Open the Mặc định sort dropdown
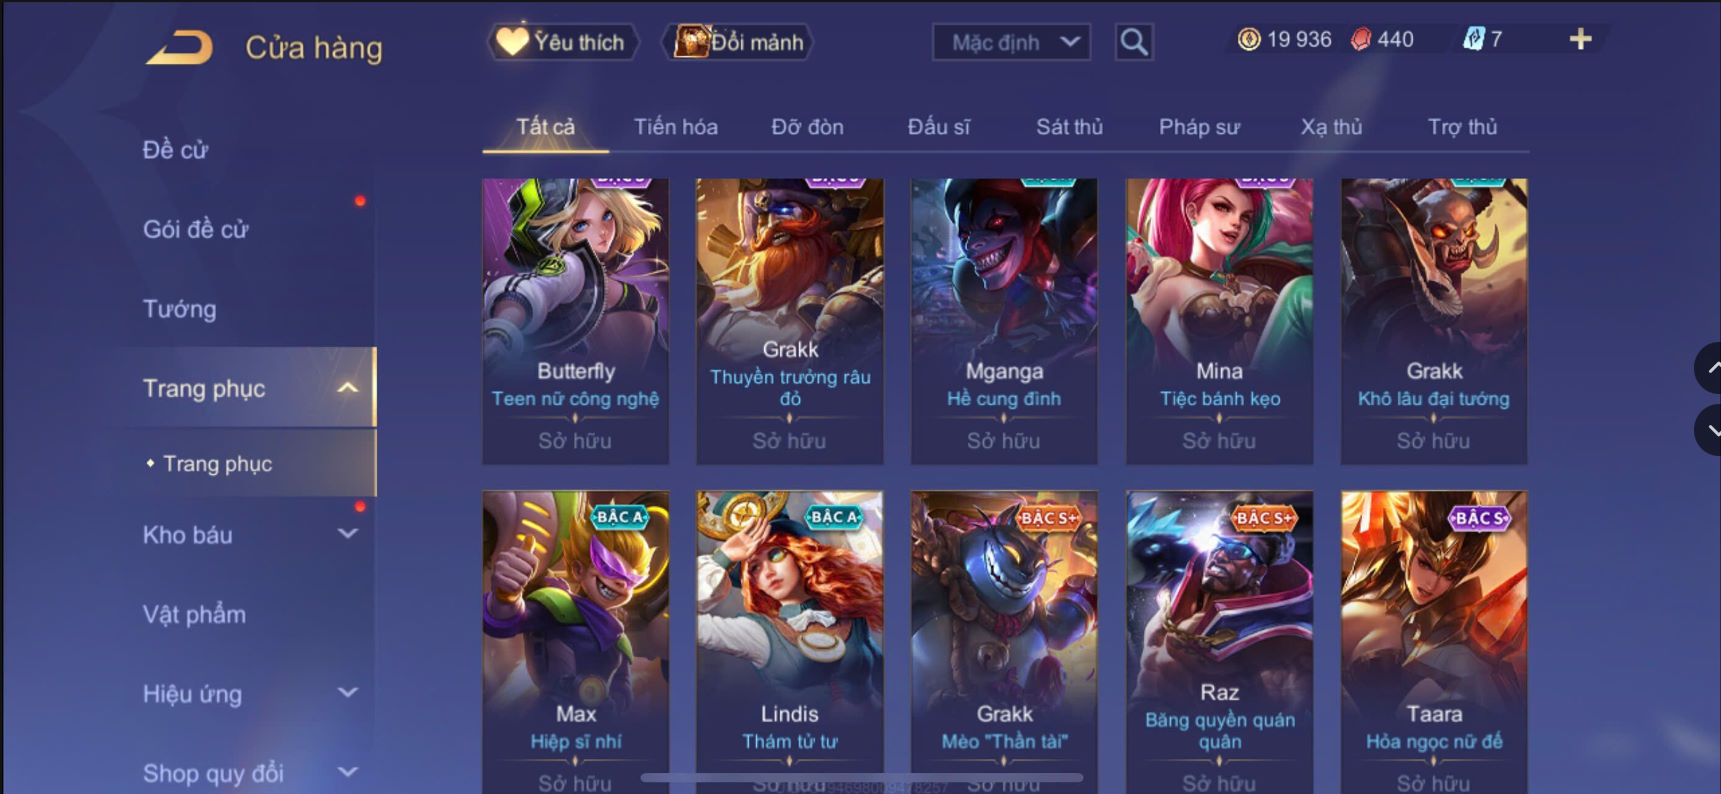Image resolution: width=1721 pixels, height=794 pixels. tap(1011, 42)
